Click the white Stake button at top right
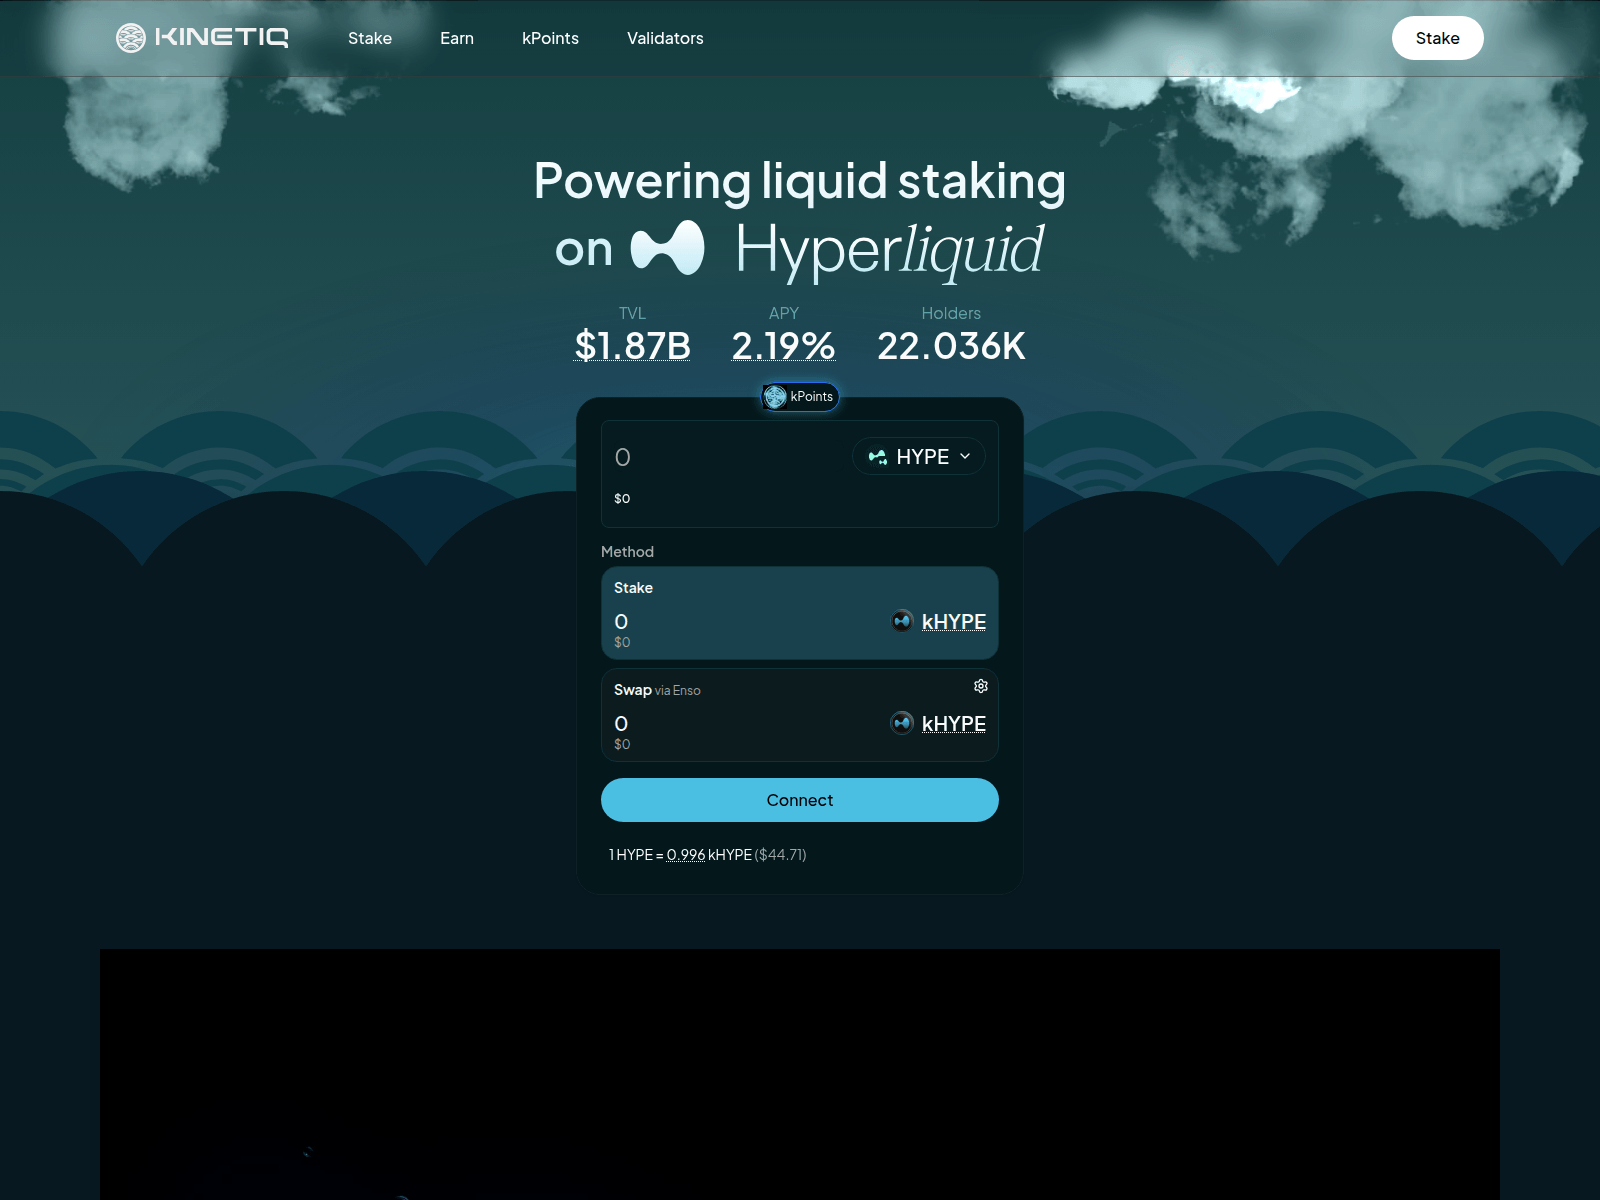The width and height of the screenshot is (1600, 1200). (x=1437, y=38)
